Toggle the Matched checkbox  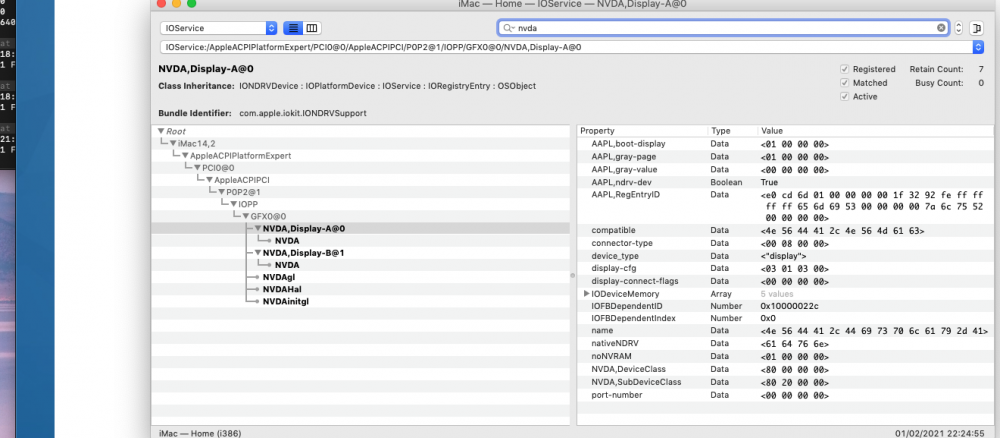tap(844, 83)
